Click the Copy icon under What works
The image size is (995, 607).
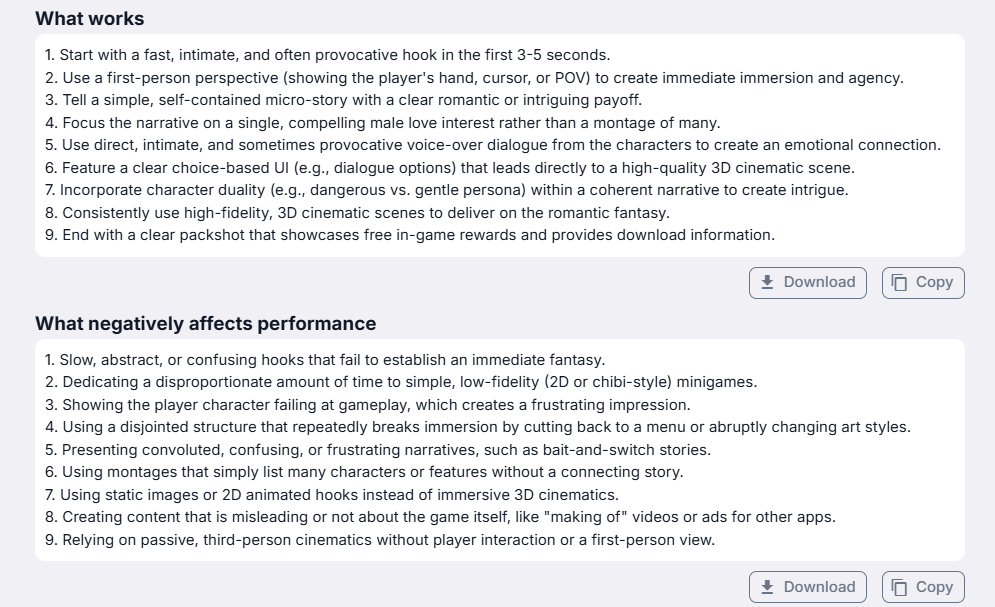[x=899, y=282]
